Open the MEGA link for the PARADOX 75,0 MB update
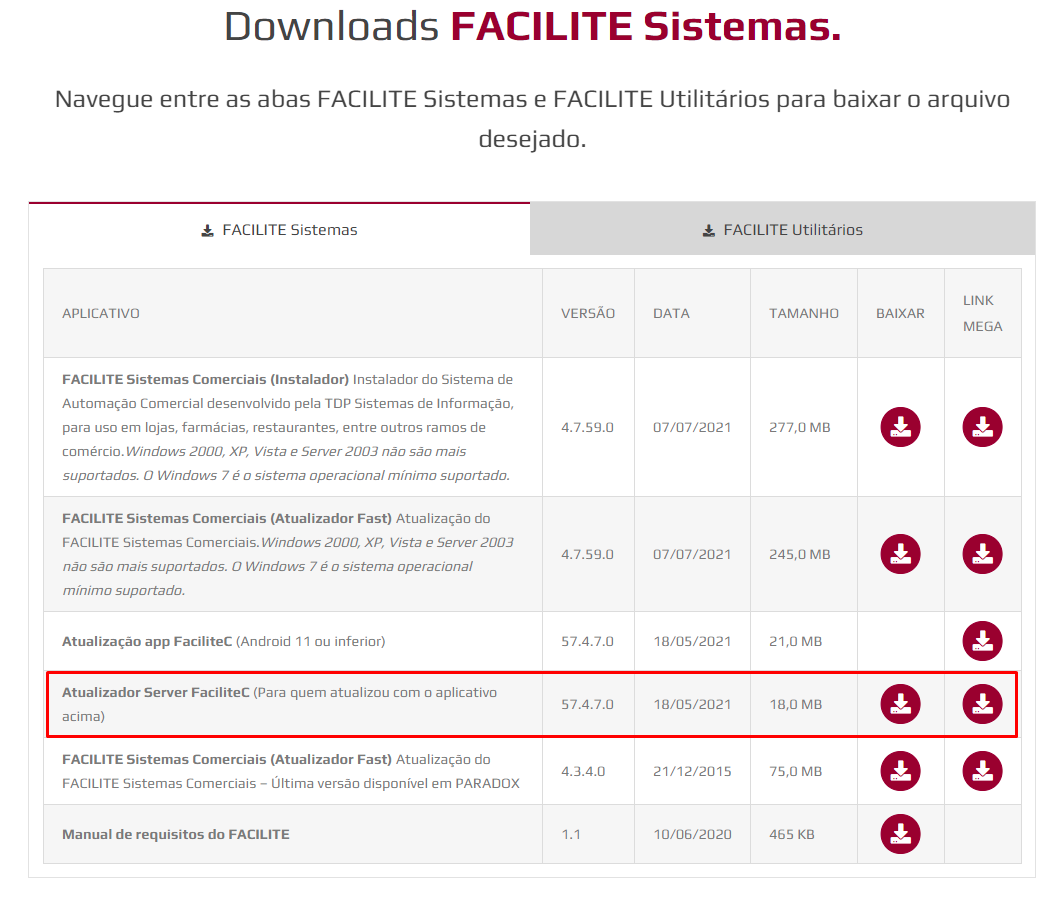 coord(982,771)
